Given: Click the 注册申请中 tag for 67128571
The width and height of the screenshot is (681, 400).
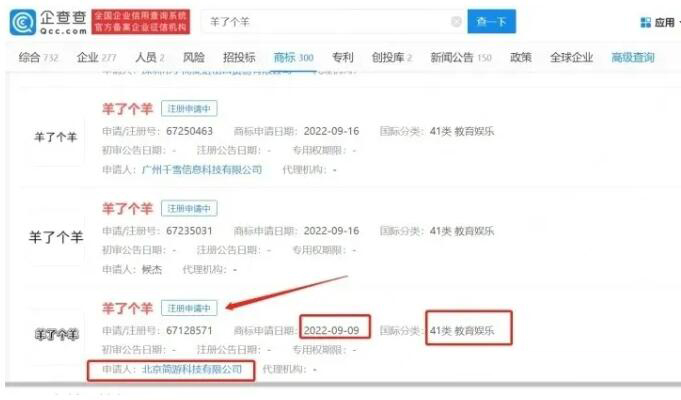Looking at the screenshot, I should coord(189,308).
